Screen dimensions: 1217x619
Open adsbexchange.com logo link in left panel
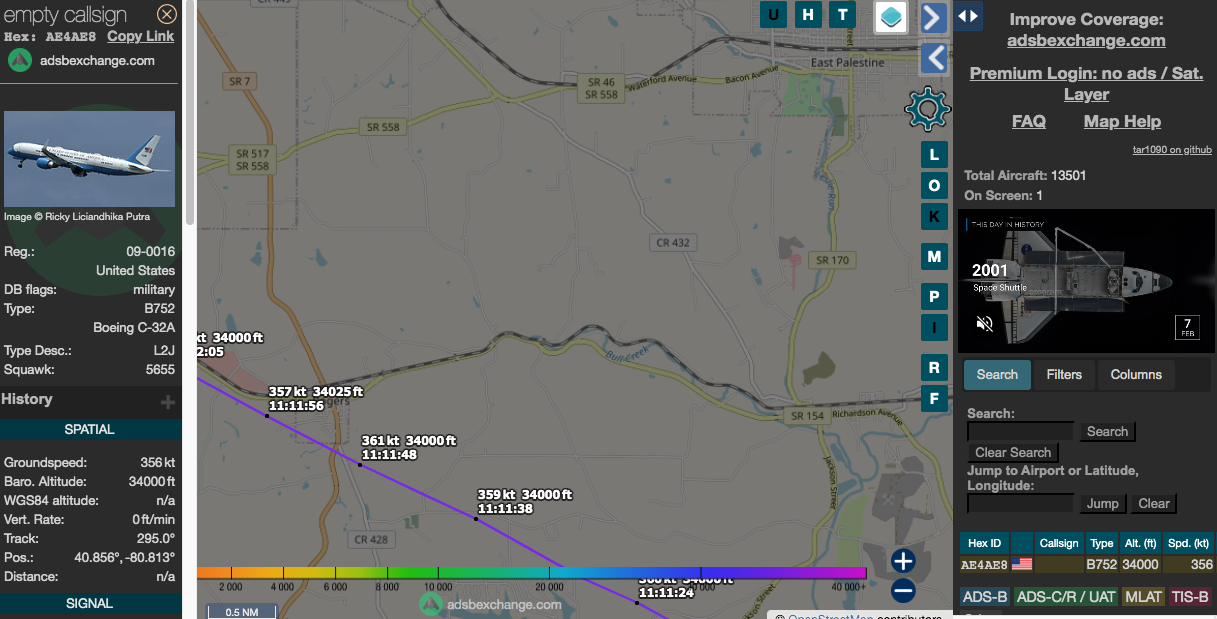(x=82, y=60)
